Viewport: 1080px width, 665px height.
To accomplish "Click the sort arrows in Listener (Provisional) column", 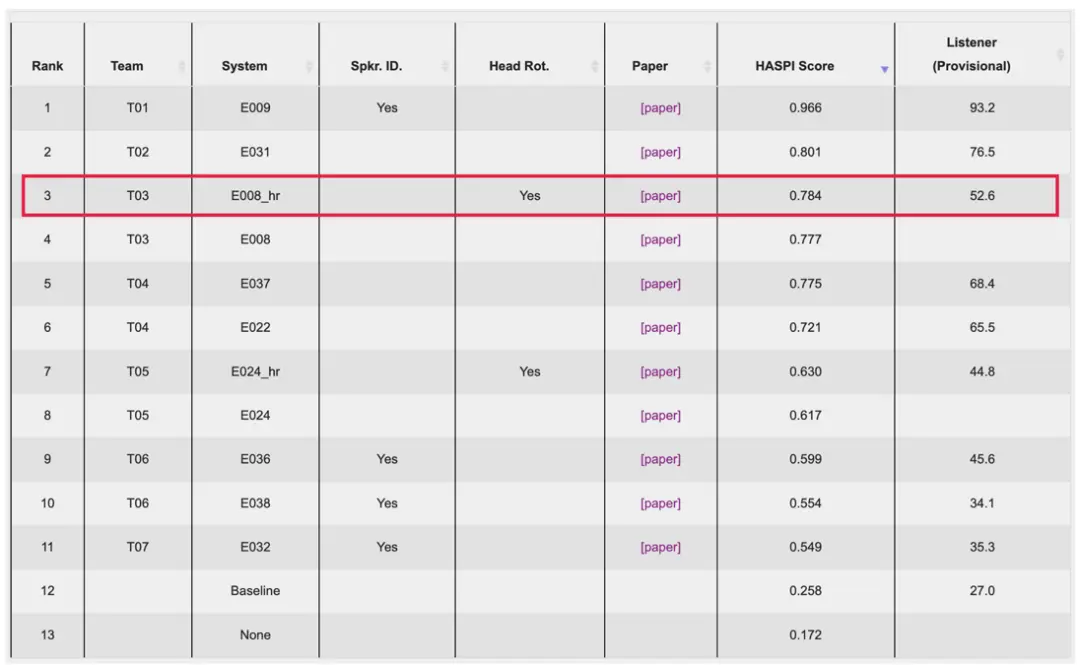I will [x=1060, y=54].
